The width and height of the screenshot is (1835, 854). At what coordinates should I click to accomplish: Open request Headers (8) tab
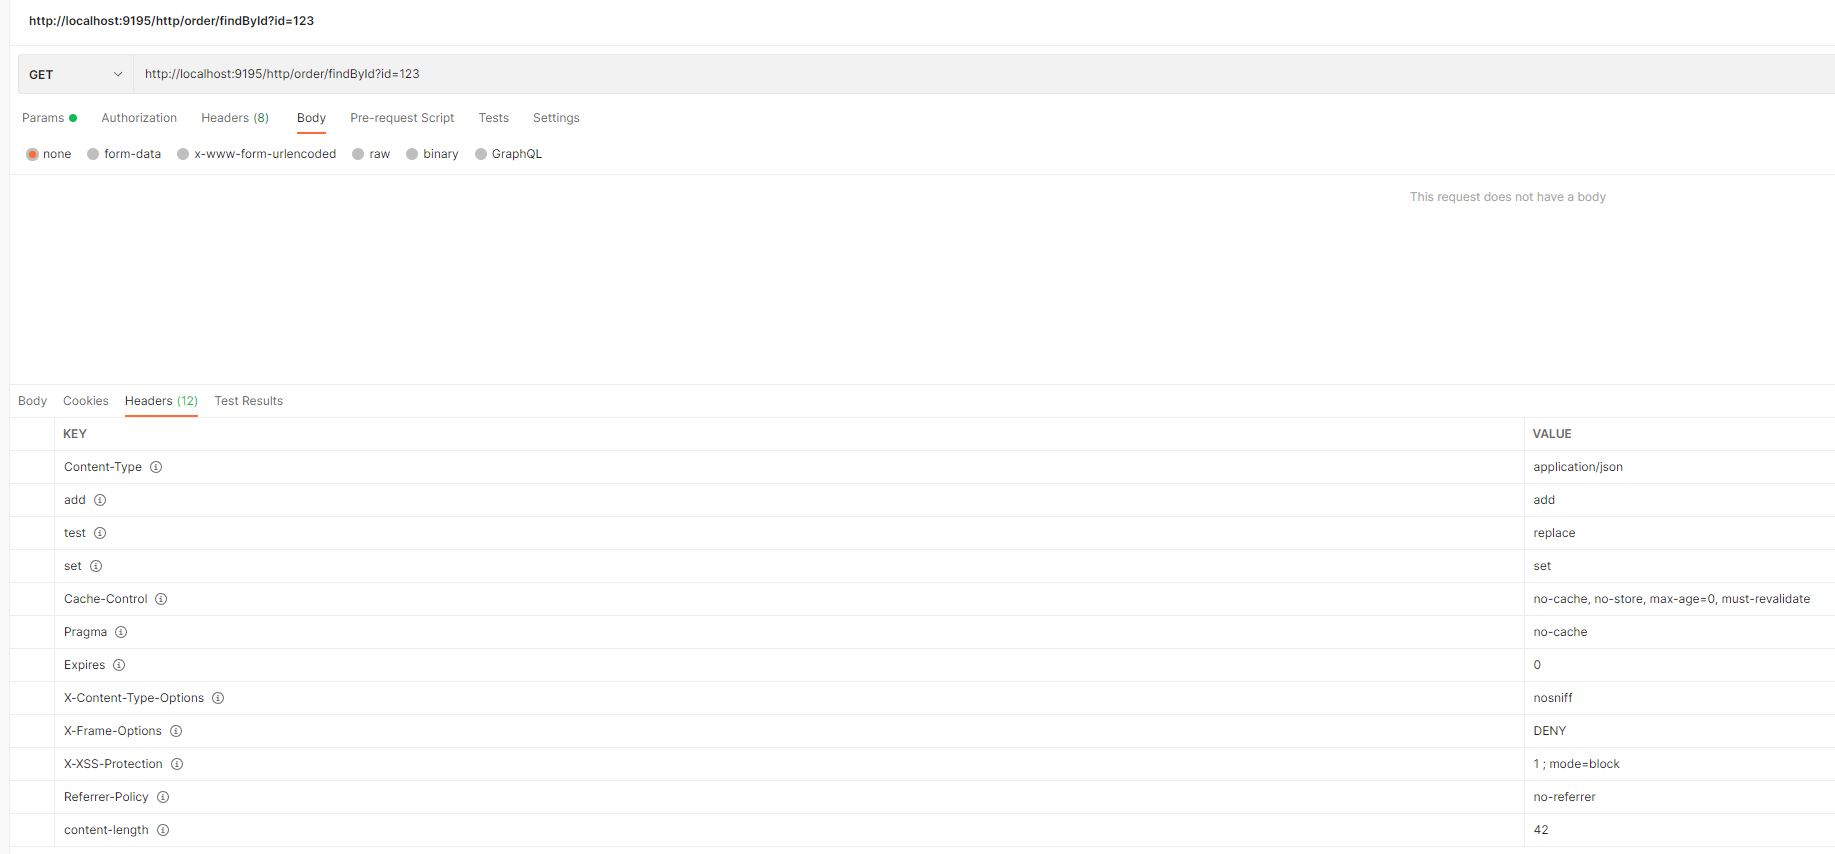point(235,118)
